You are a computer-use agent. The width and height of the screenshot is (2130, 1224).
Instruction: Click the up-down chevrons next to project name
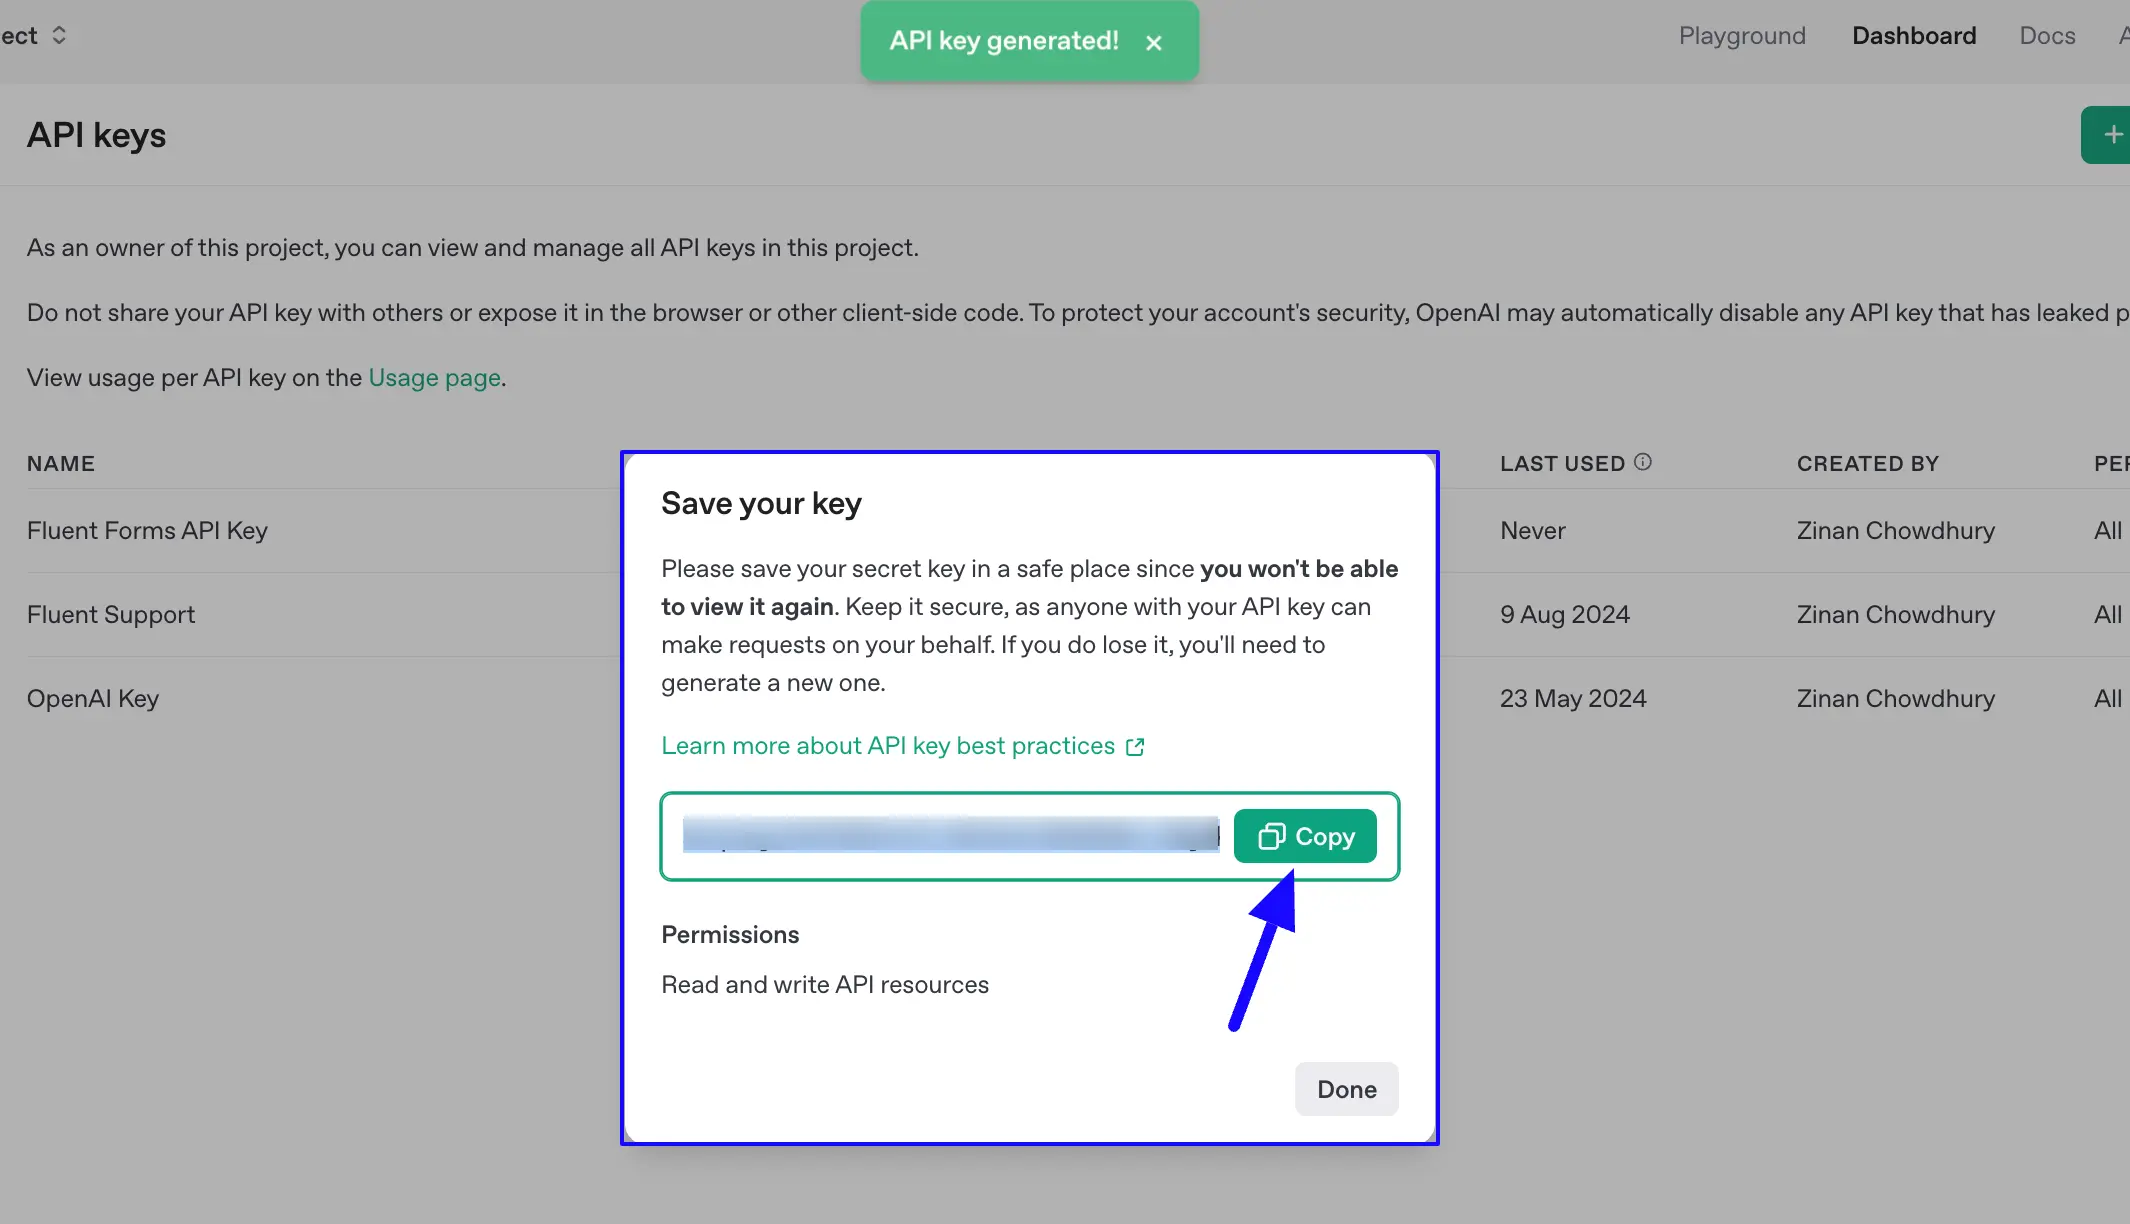[x=58, y=34]
